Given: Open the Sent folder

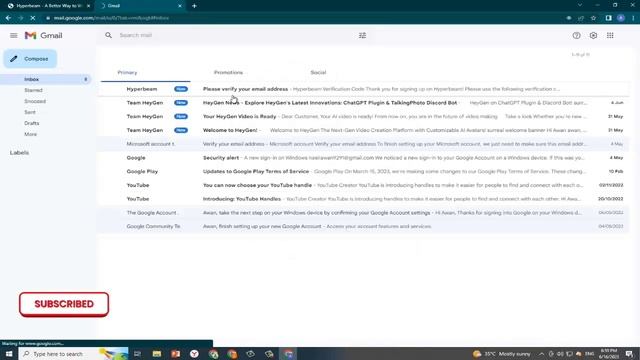Looking at the screenshot, I should (x=30, y=112).
